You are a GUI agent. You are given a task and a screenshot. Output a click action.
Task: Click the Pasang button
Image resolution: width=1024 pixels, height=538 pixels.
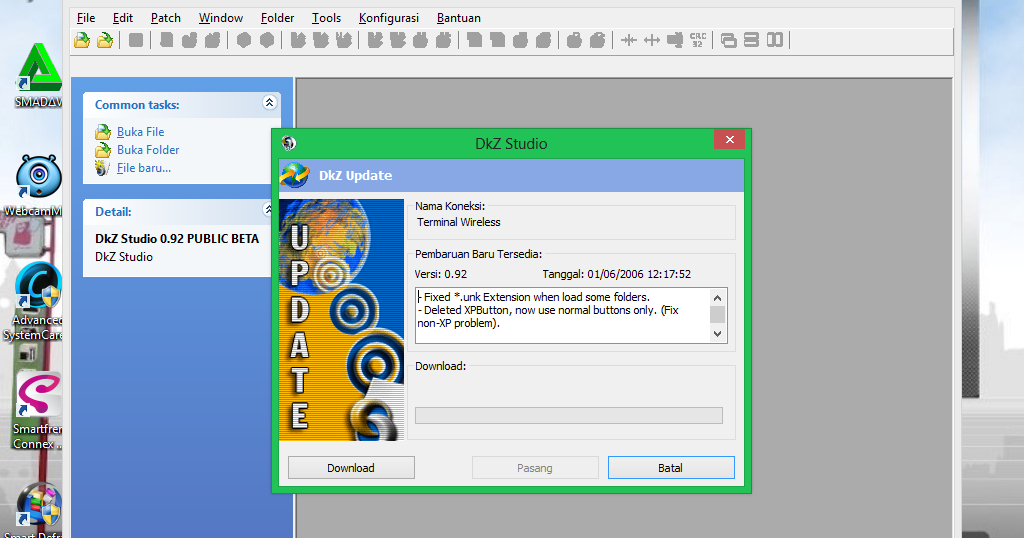(535, 467)
